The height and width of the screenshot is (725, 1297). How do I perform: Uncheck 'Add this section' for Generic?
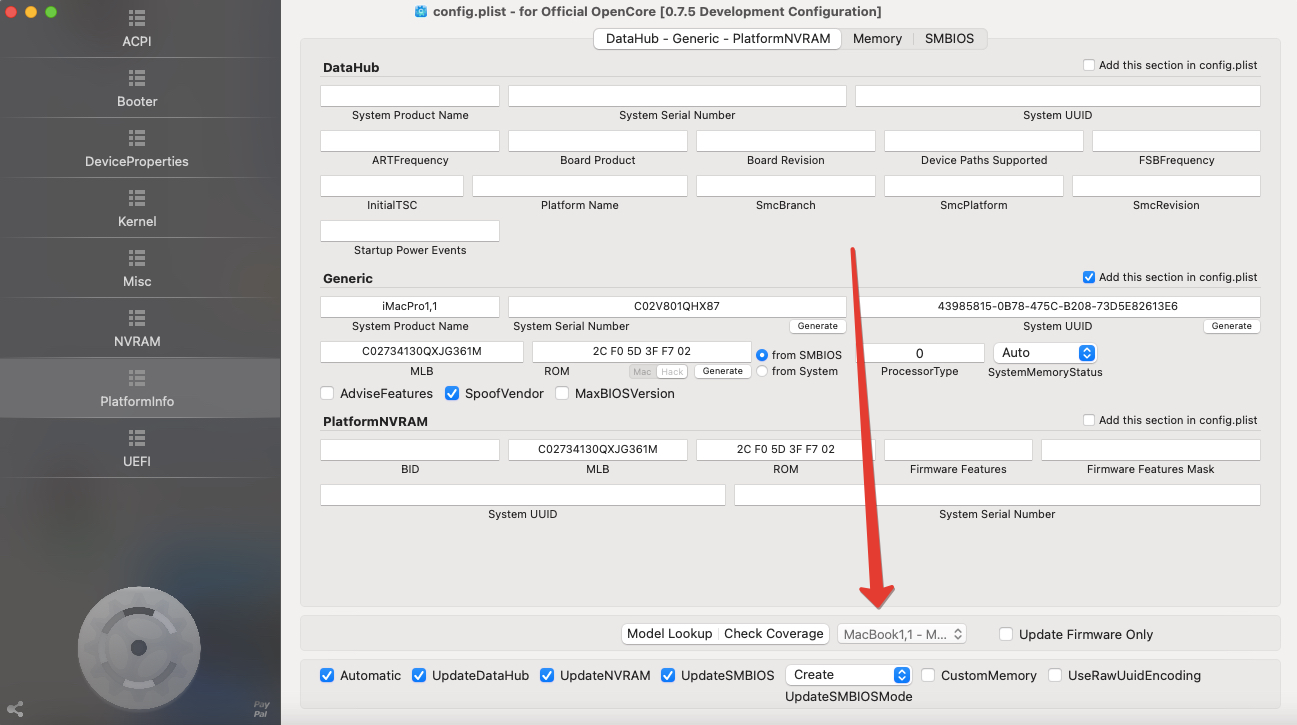[x=1089, y=277]
